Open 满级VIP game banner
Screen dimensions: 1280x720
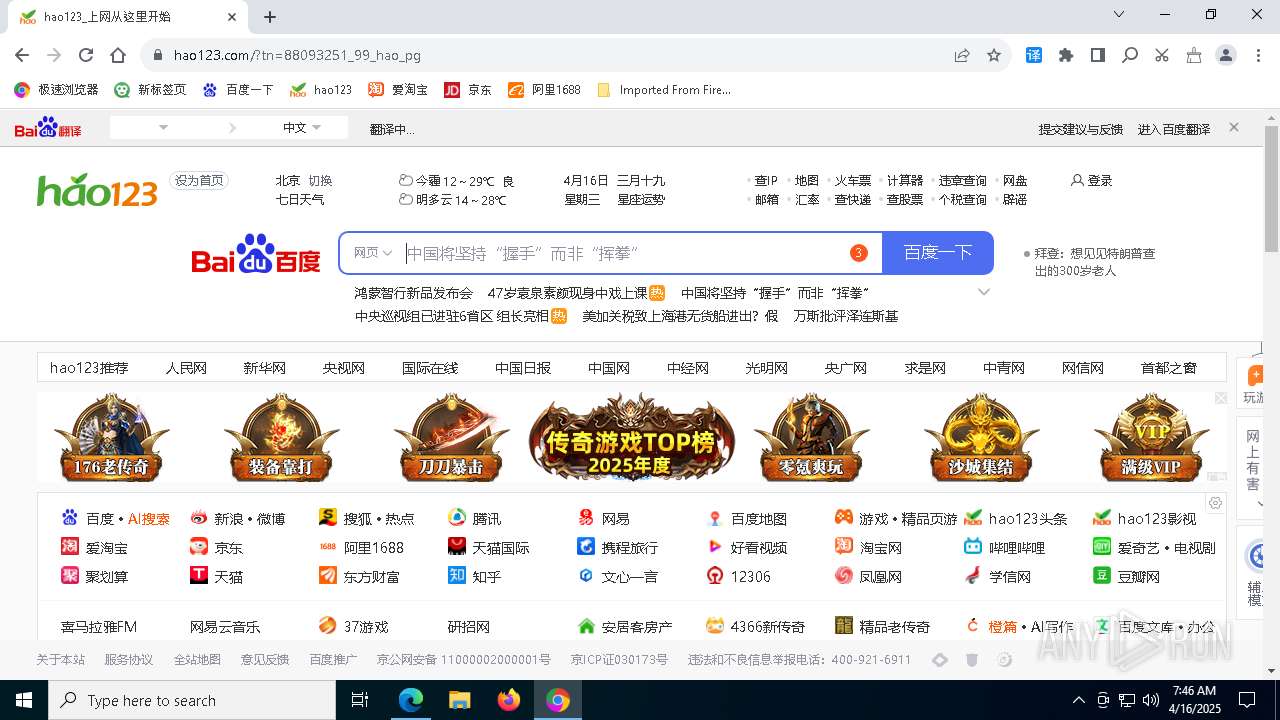click(1151, 438)
